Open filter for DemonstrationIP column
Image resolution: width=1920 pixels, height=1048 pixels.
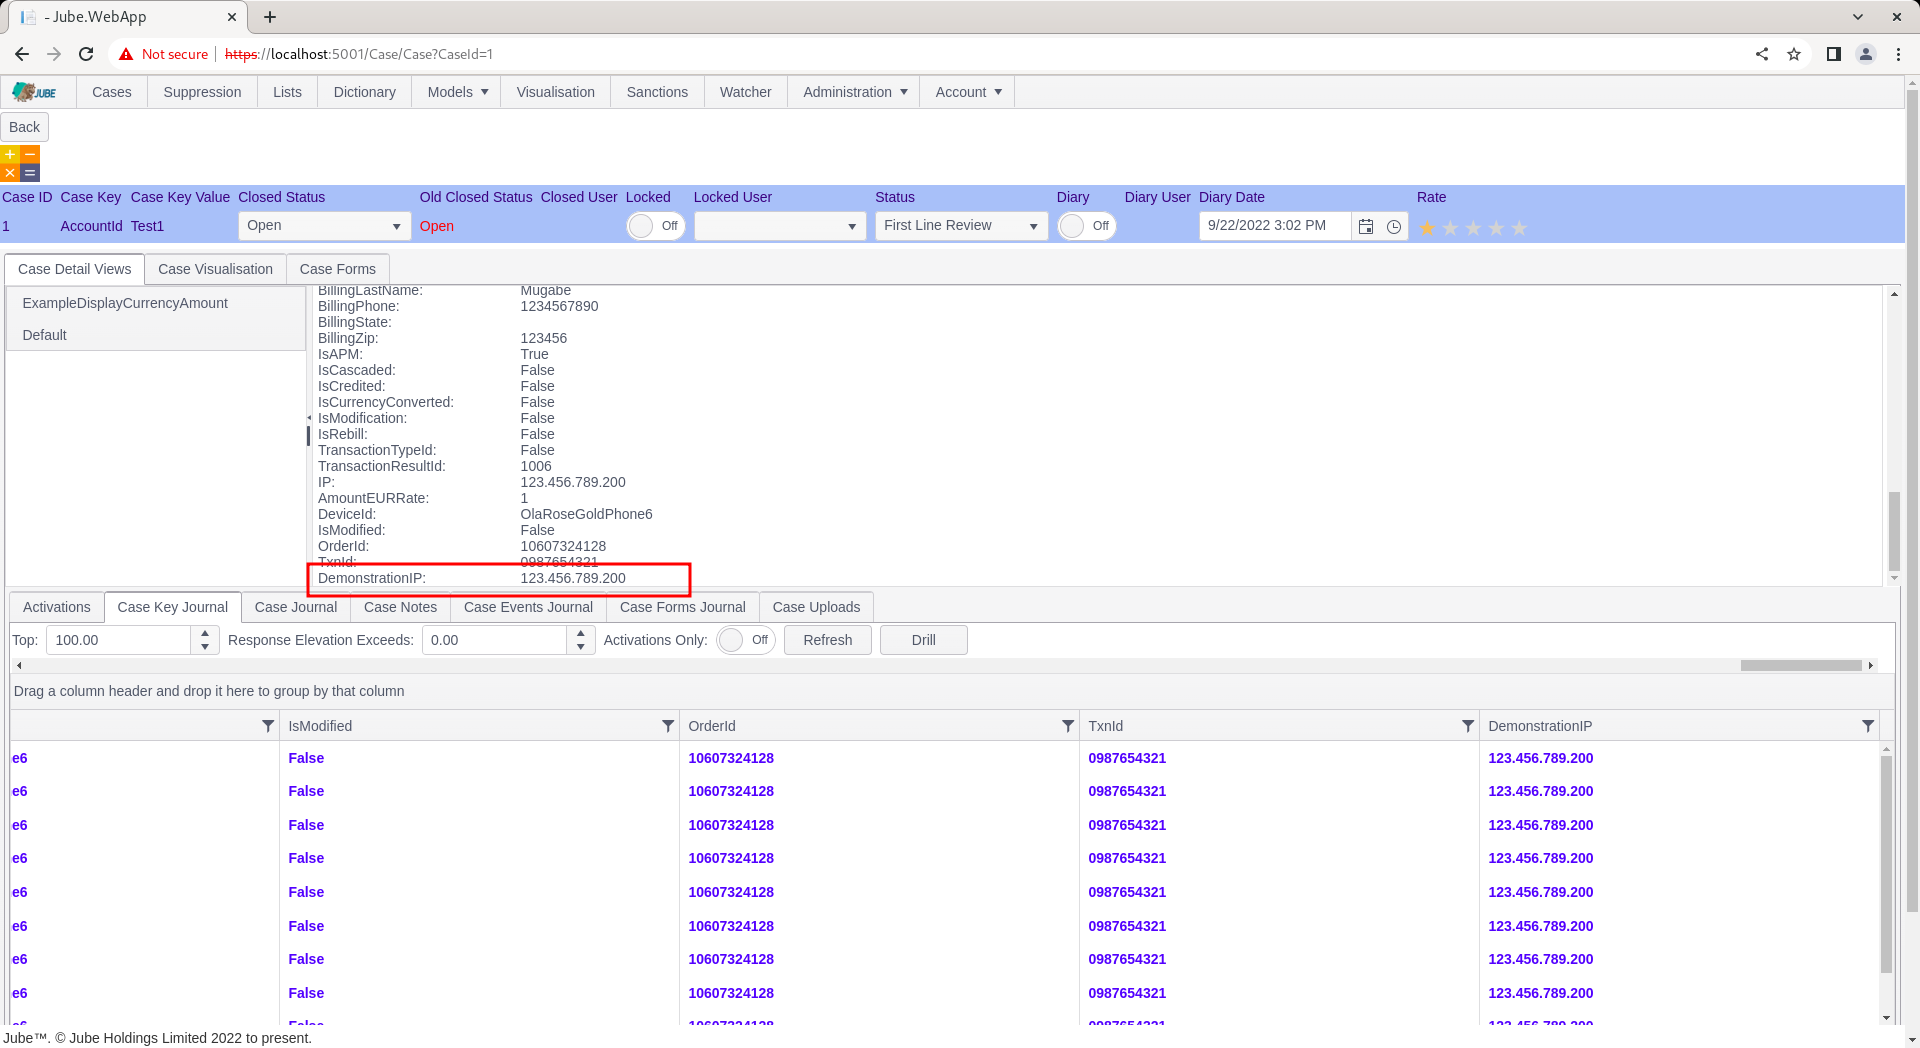click(1868, 726)
